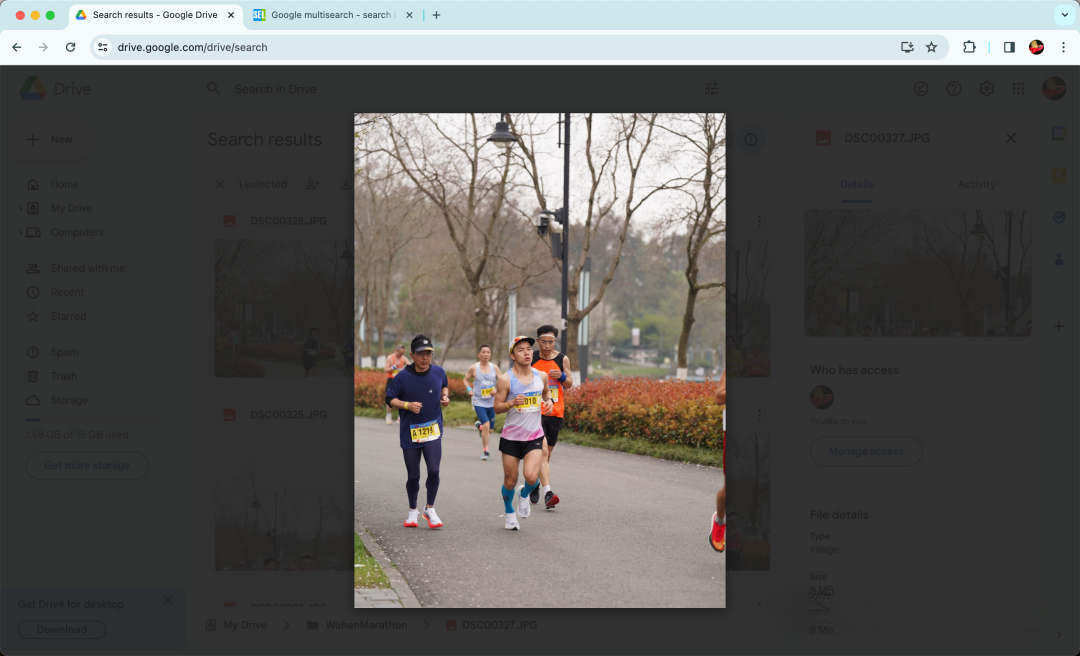
Task: Click the install app icon in address bar
Action: coord(907,47)
